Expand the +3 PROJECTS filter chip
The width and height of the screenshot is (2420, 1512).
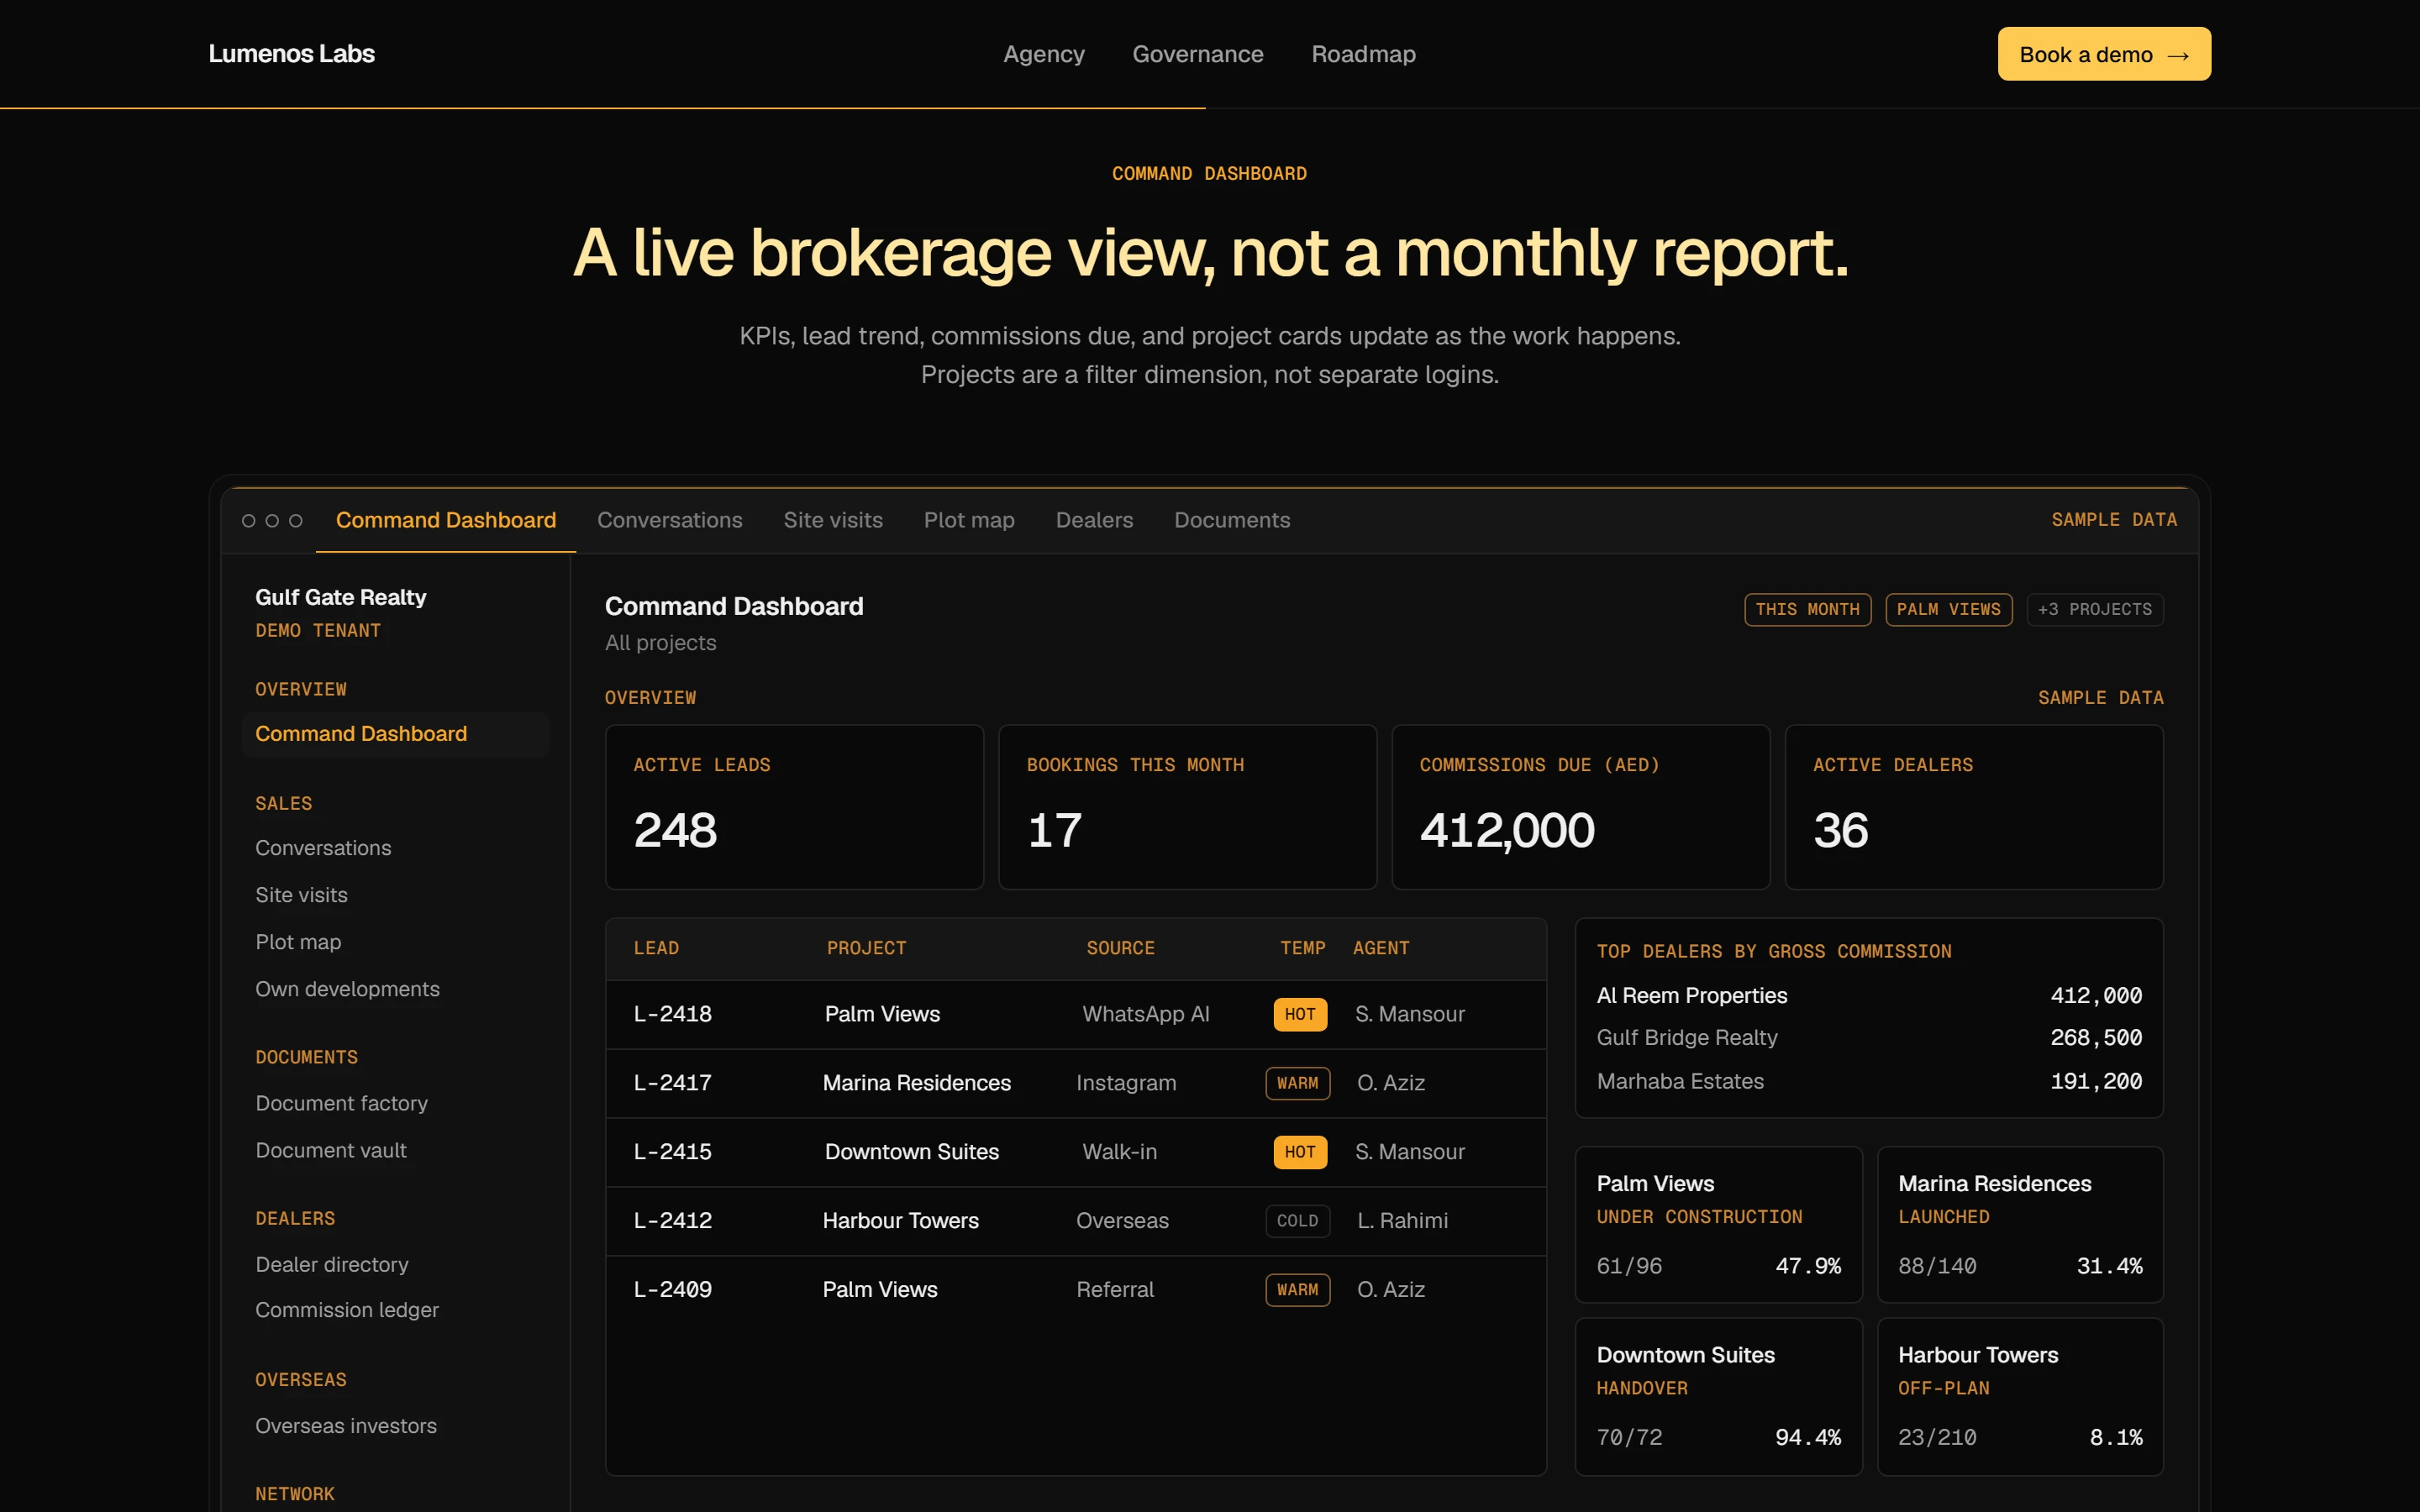[2094, 610]
